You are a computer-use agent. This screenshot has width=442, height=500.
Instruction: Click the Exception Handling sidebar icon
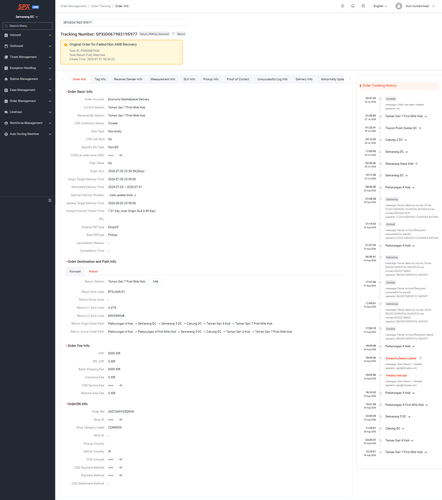point(6,68)
